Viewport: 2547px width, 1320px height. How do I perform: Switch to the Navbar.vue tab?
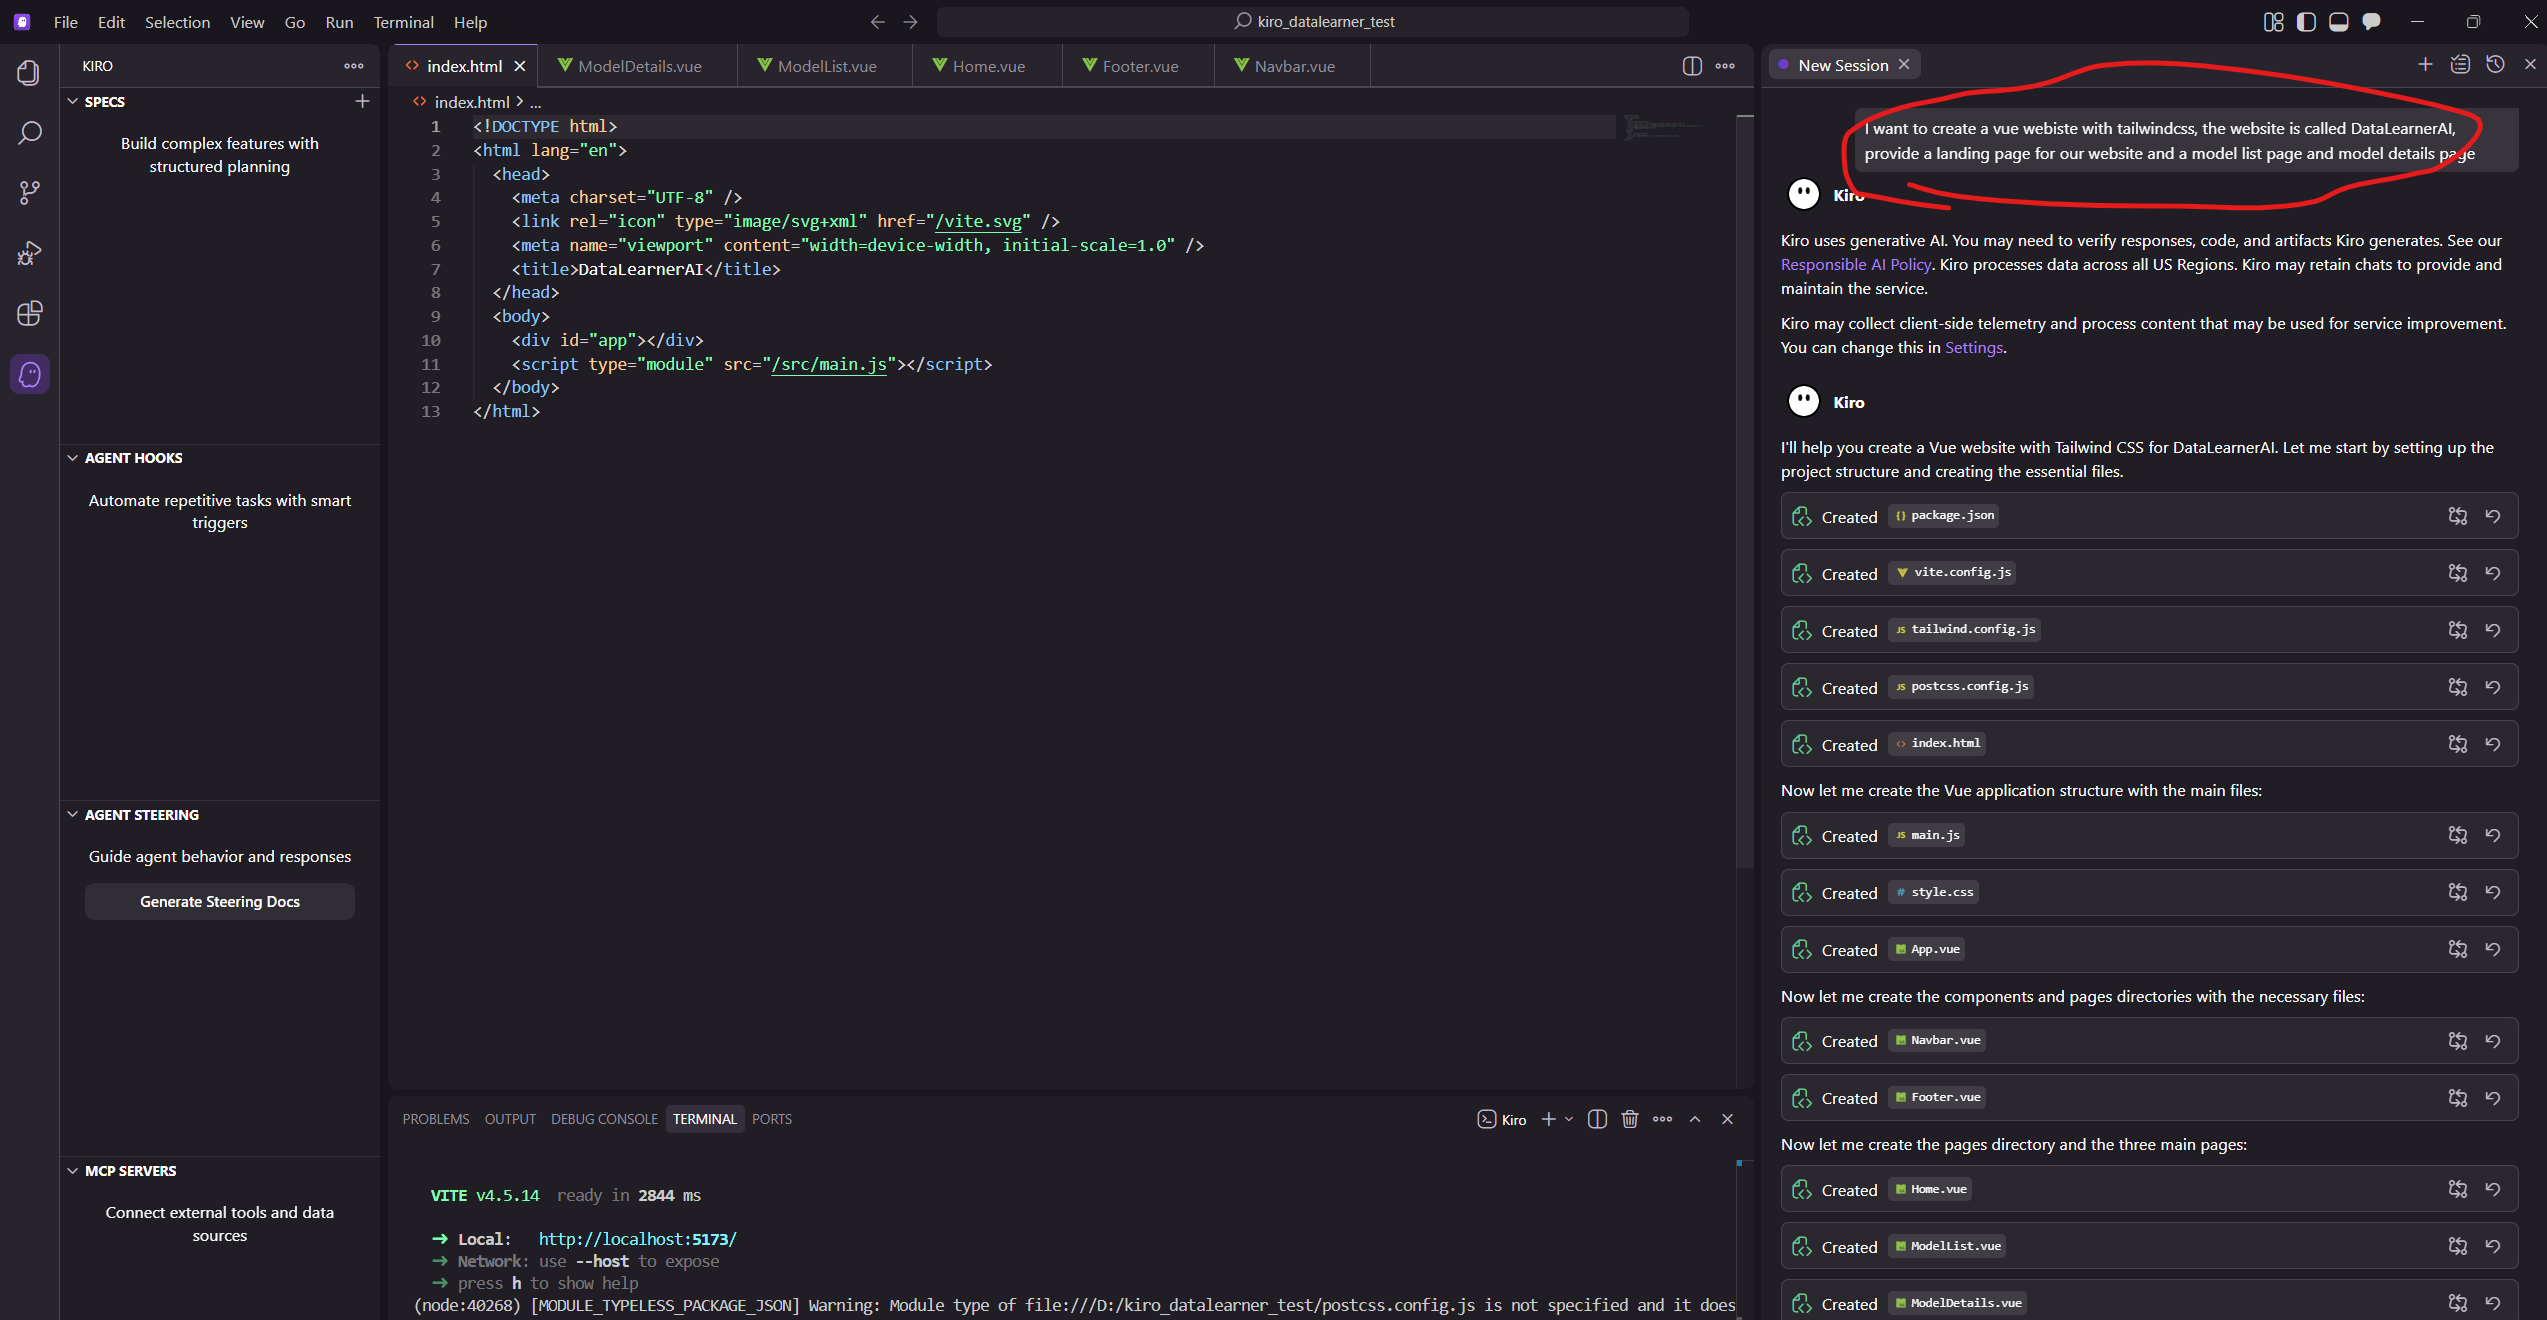pos(1293,66)
